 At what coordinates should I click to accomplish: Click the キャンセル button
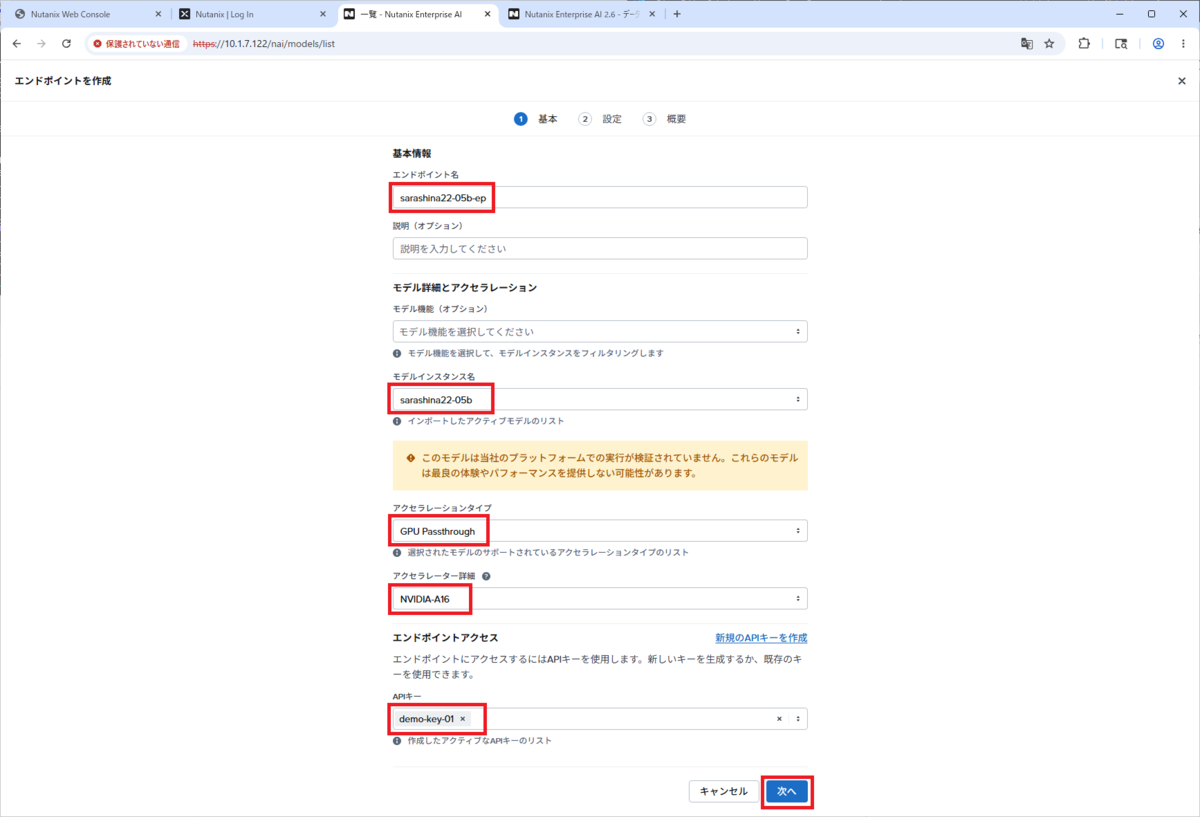pos(724,791)
